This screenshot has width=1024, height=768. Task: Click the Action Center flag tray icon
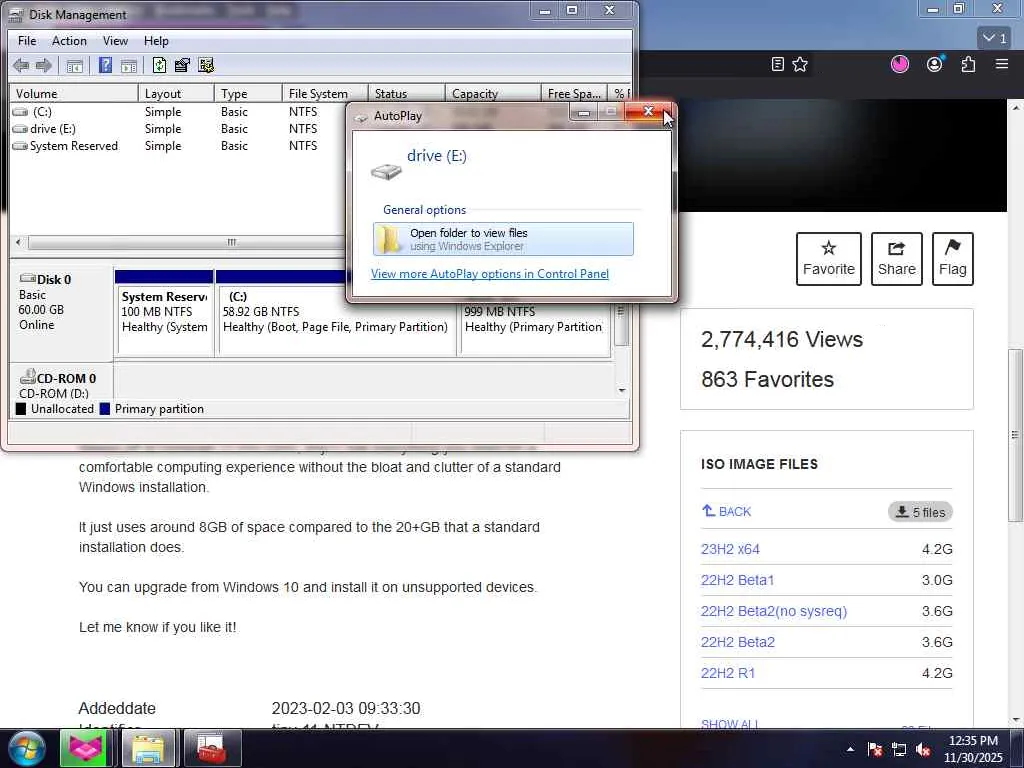click(875, 749)
